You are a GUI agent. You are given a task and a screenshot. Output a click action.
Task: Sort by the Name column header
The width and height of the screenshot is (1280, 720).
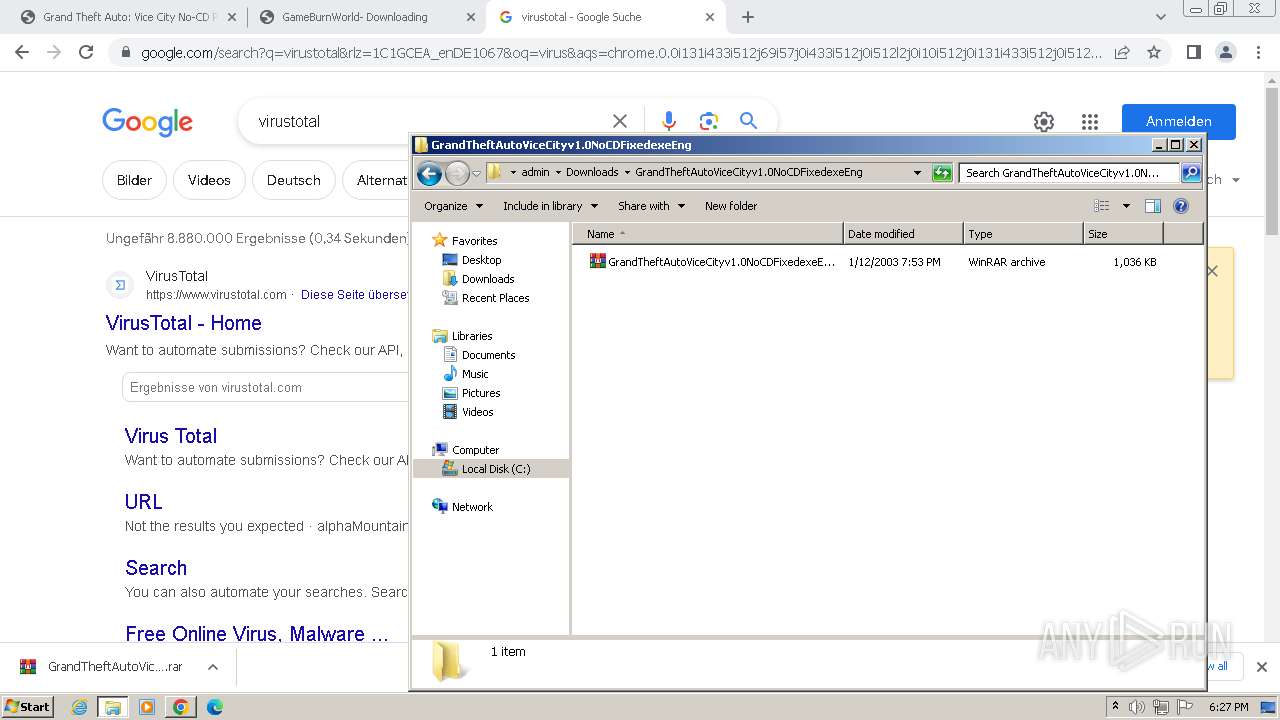(x=708, y=234)
